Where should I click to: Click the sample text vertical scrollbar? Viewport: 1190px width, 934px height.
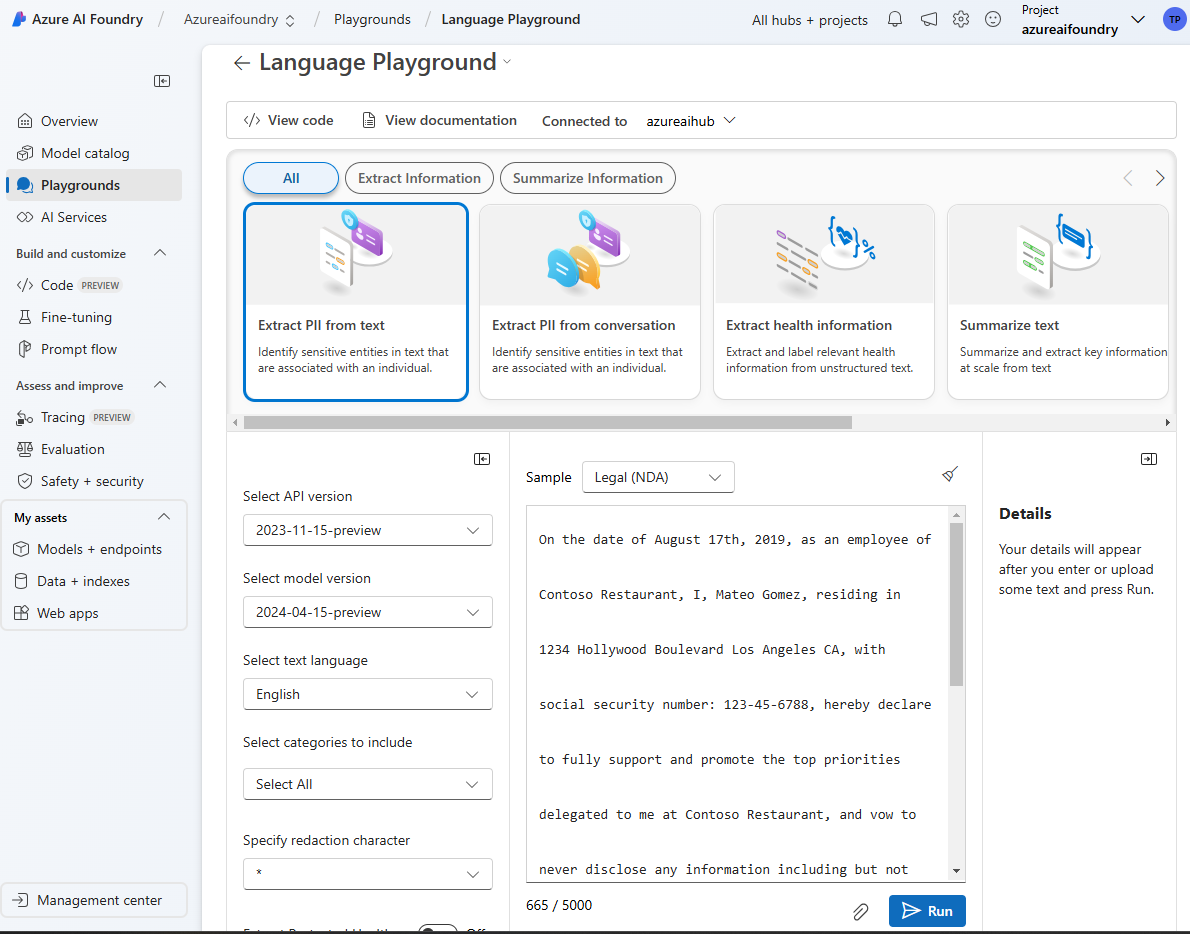pos(956,604)
